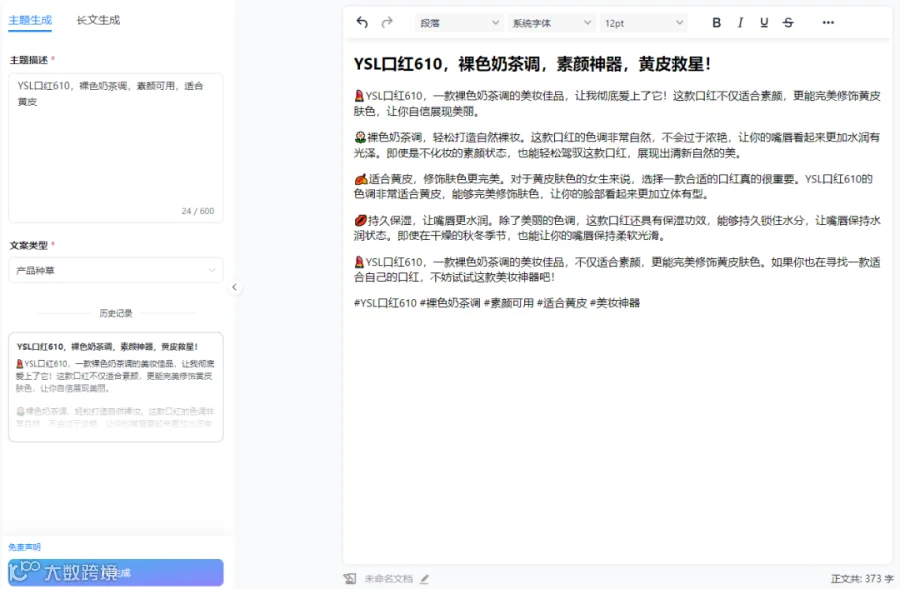Switch to 长文生成 tab
This screenshot has width=900, height=589.
tap(98, 20)
